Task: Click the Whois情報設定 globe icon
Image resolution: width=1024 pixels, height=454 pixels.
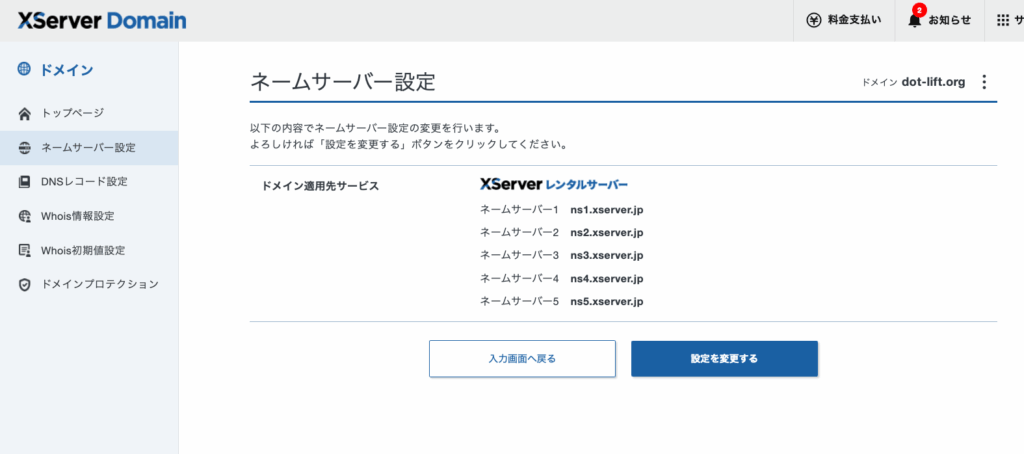Action: (25, 216)
